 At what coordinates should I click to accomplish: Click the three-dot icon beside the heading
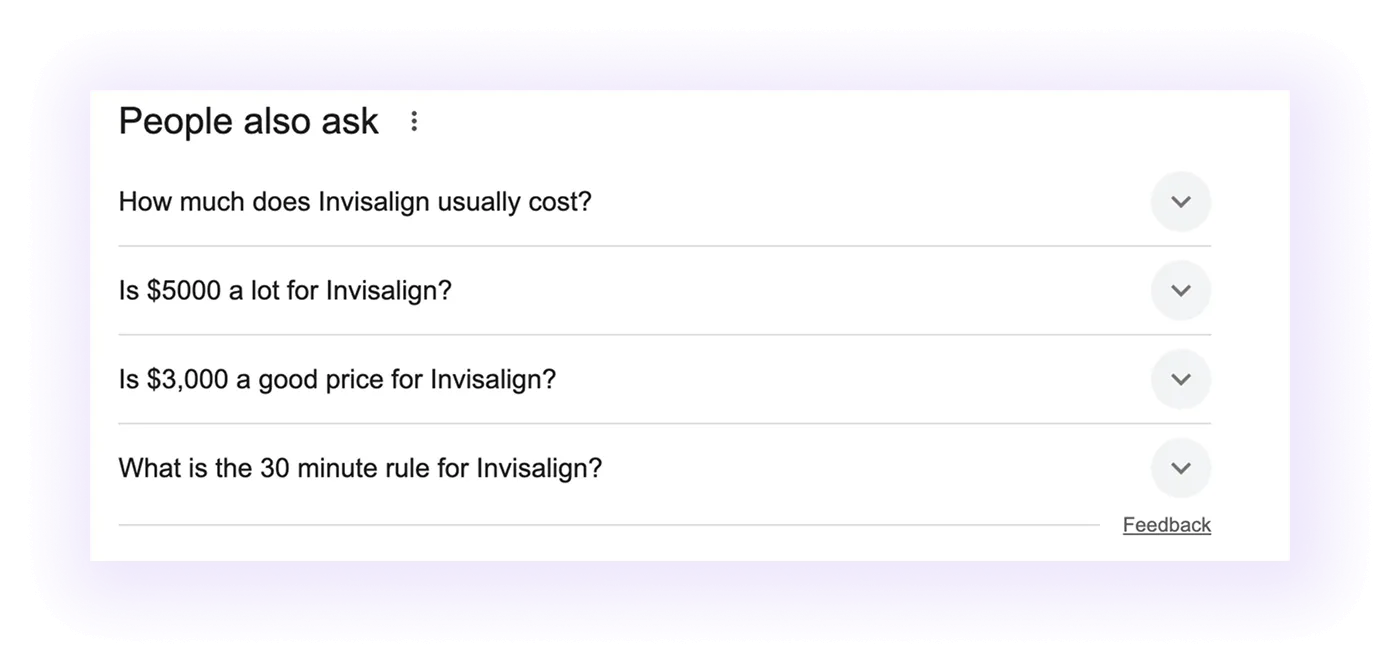(x=414, y=121)
